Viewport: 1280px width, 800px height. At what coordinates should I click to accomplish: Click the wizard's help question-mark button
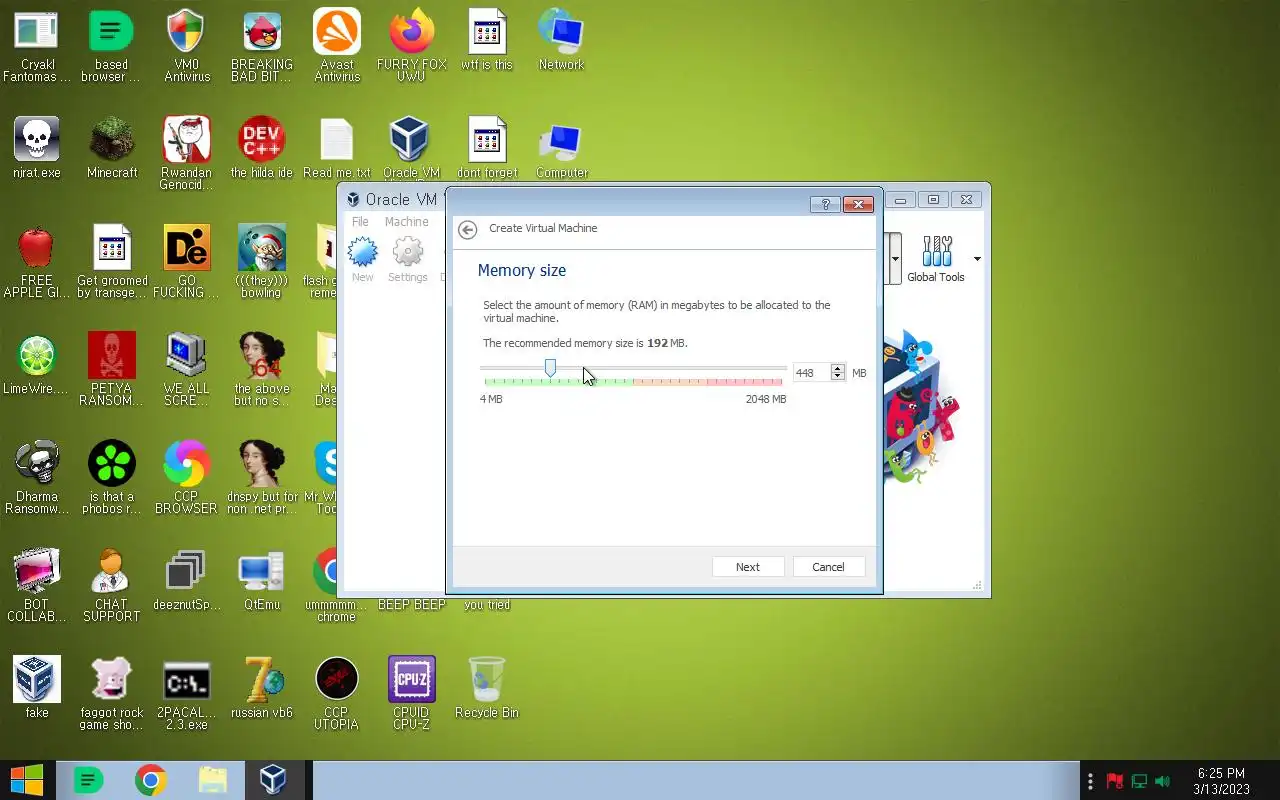point(825,204)
